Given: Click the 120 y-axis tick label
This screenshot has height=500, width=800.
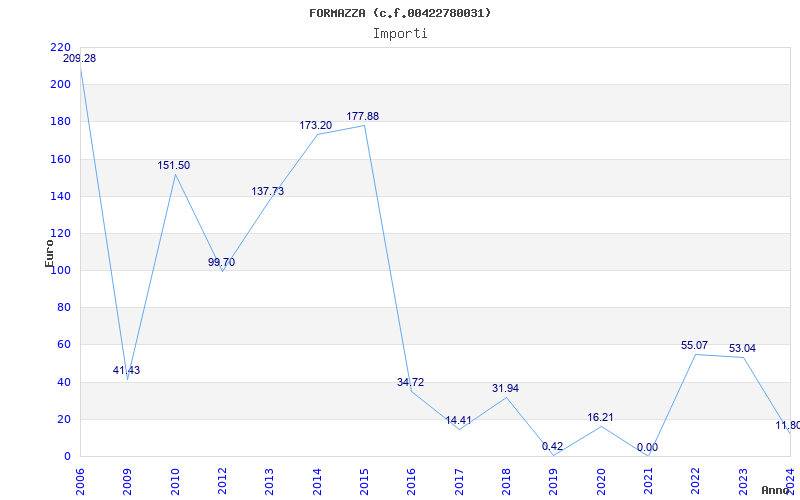Looking at the screenshot, I should [61, 234].
